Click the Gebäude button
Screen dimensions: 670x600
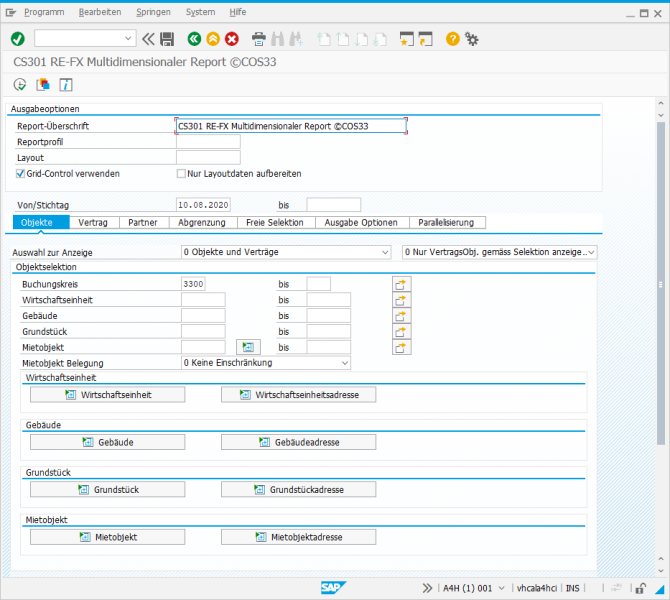point(108,442)
